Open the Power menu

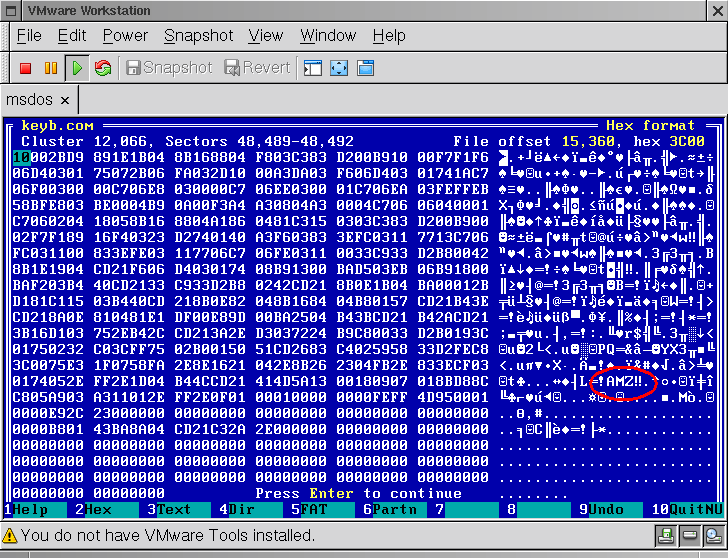pyautogui.click(x=125, y=36)
